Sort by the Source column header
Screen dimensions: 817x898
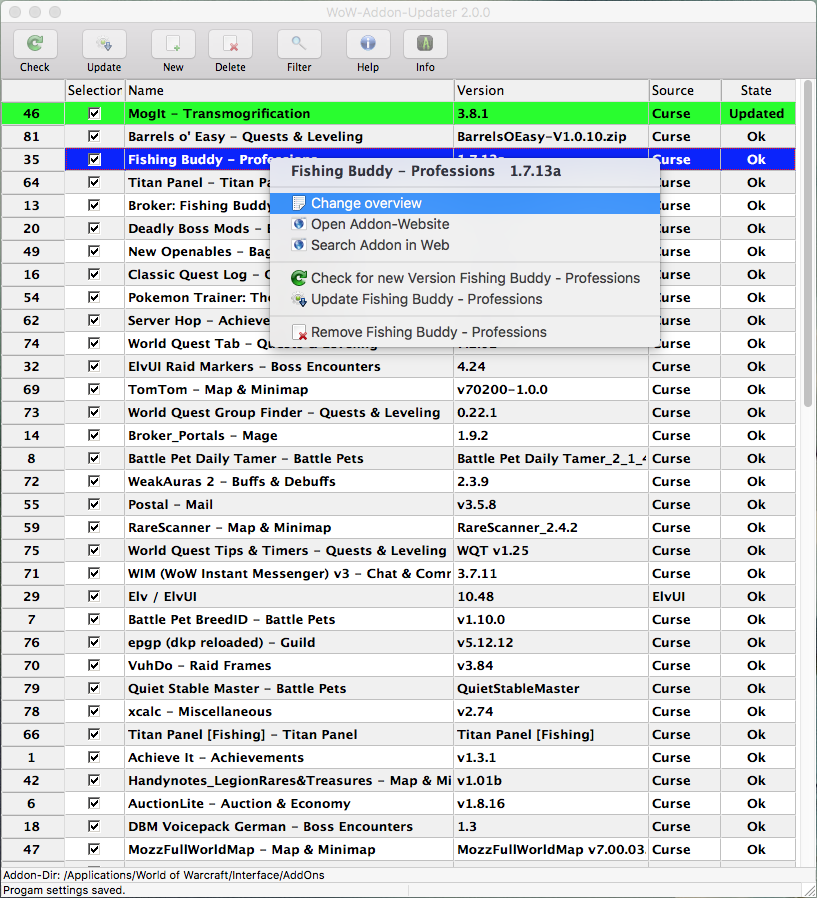pos(685,90)
